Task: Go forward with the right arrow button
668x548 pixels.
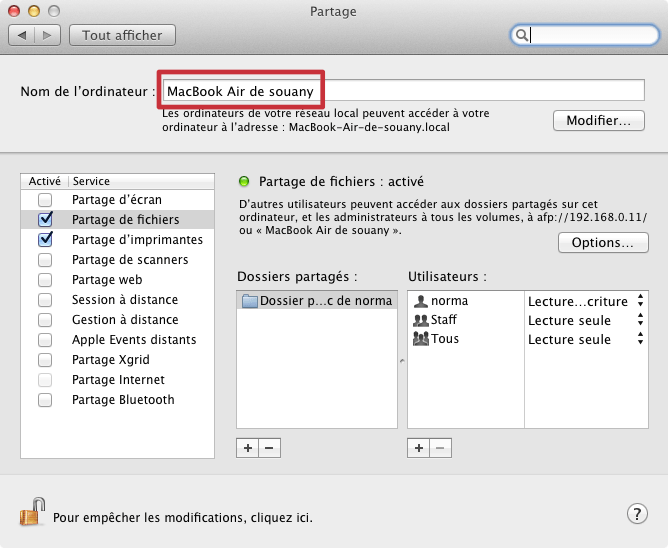Action: (x=47, y=35)
